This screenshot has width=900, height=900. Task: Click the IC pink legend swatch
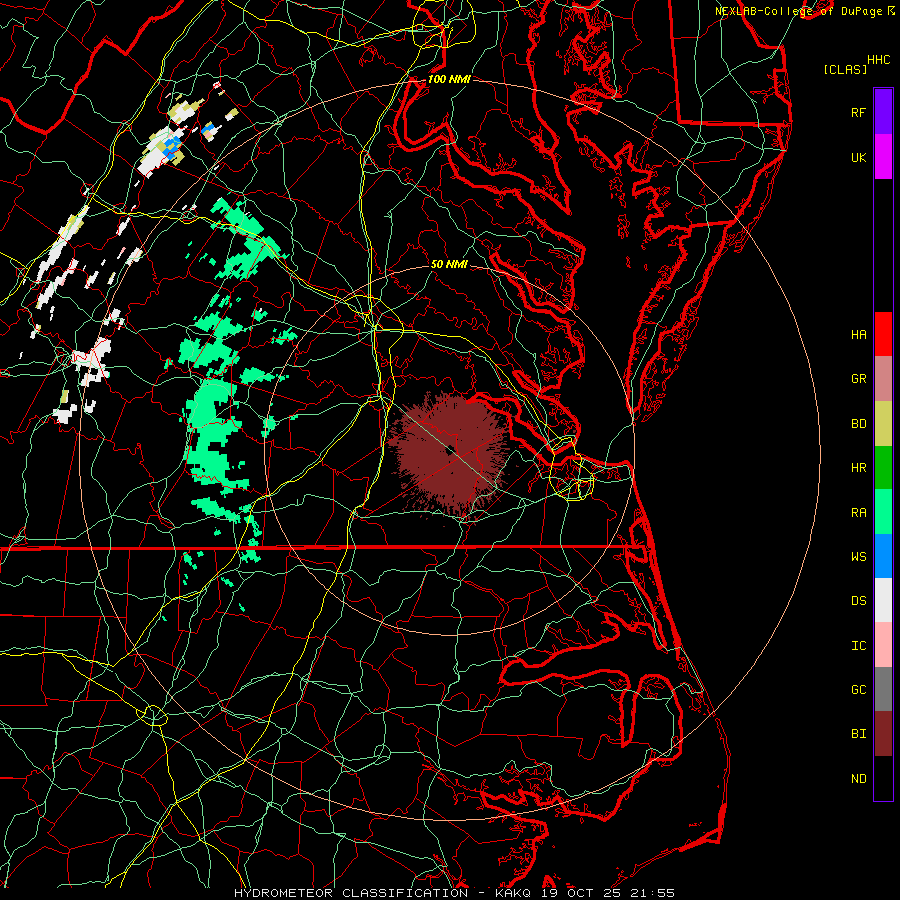pos(883,645)
